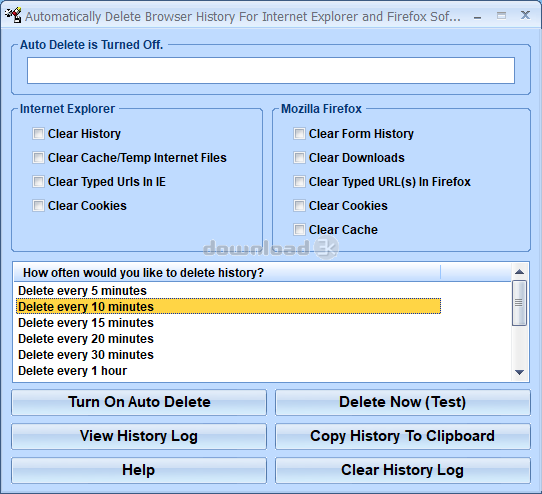
Task: Click Turn On Auto Delete button
Action: [139, 402]
